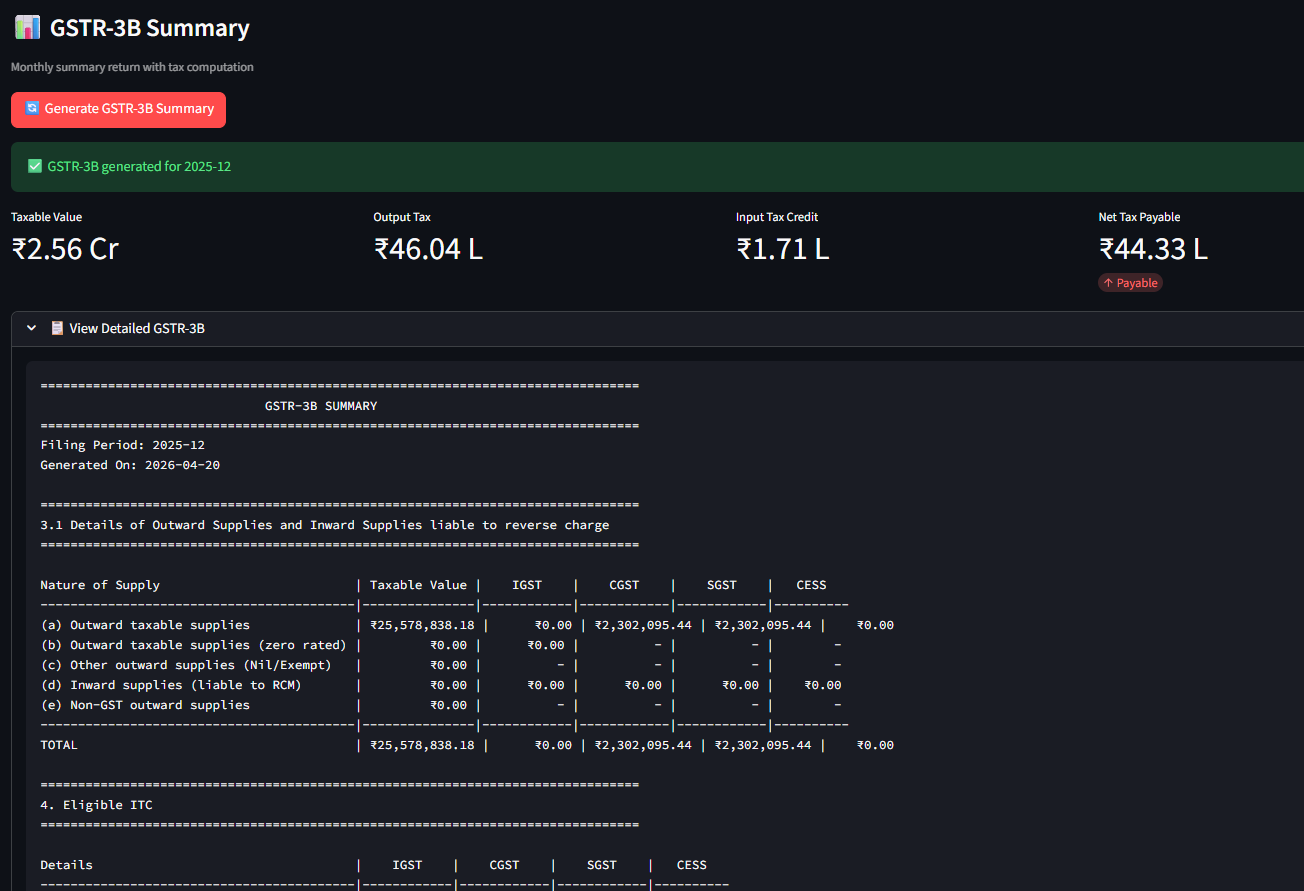Click the GSTR-3B Summary page title
Viewport: 1304px width, 891px height.
point(150,28)
